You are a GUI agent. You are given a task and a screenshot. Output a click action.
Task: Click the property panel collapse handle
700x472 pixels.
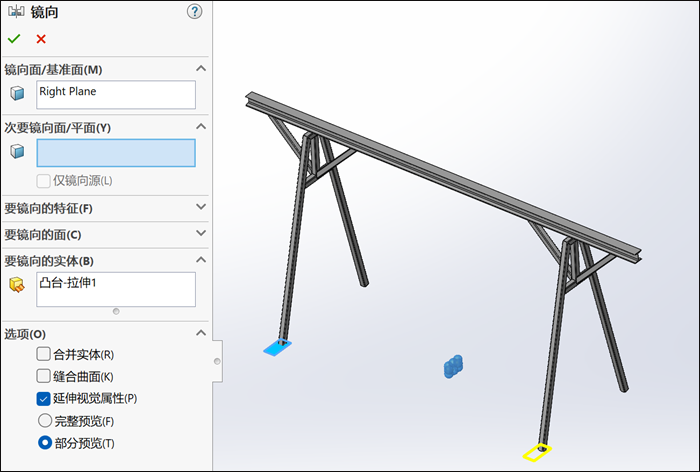coord(217,361)
